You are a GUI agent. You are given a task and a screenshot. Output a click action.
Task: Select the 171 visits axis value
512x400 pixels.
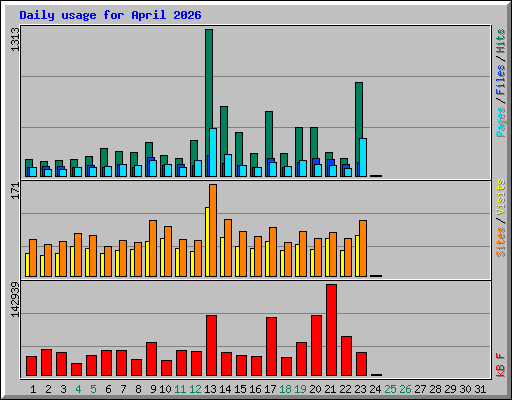[15, 191]
